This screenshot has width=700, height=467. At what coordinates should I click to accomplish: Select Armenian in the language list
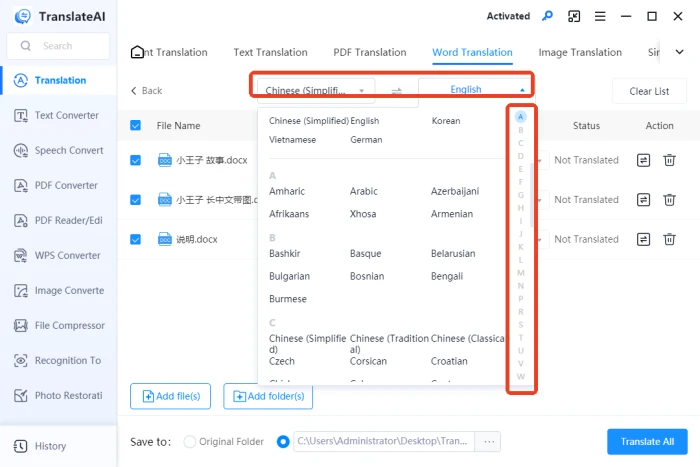tap(451, 214)
